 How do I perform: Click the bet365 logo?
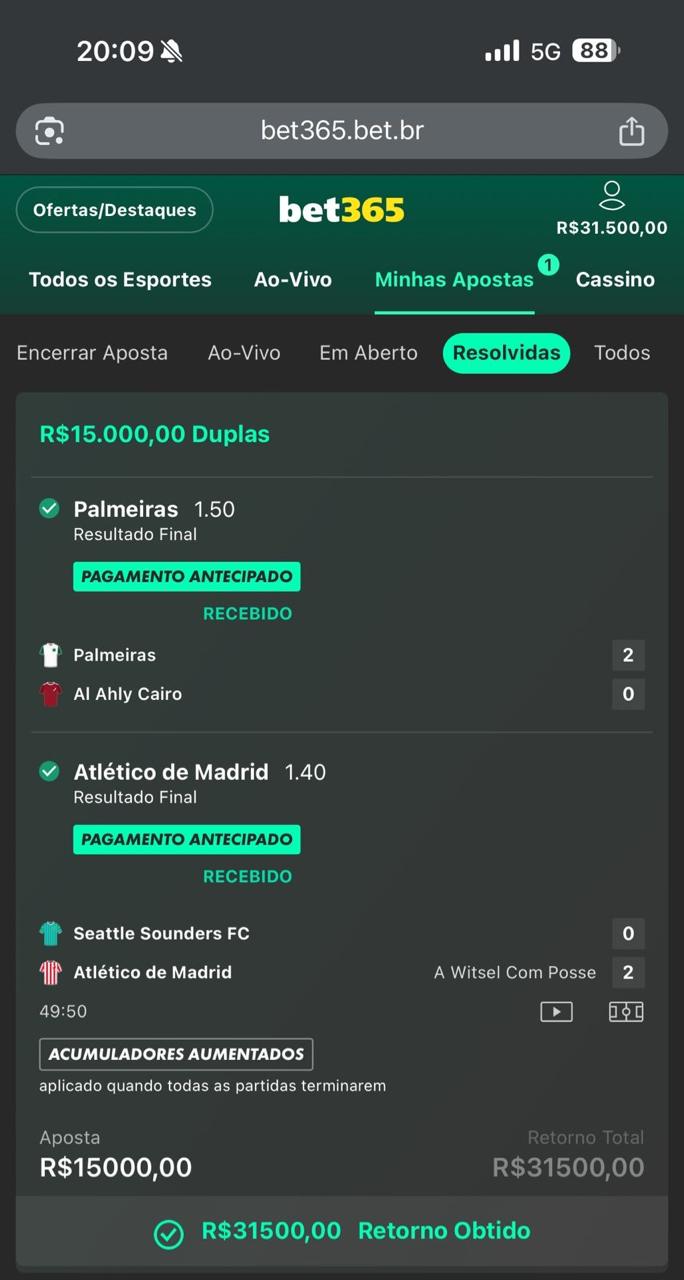click(x=341, y=211)
